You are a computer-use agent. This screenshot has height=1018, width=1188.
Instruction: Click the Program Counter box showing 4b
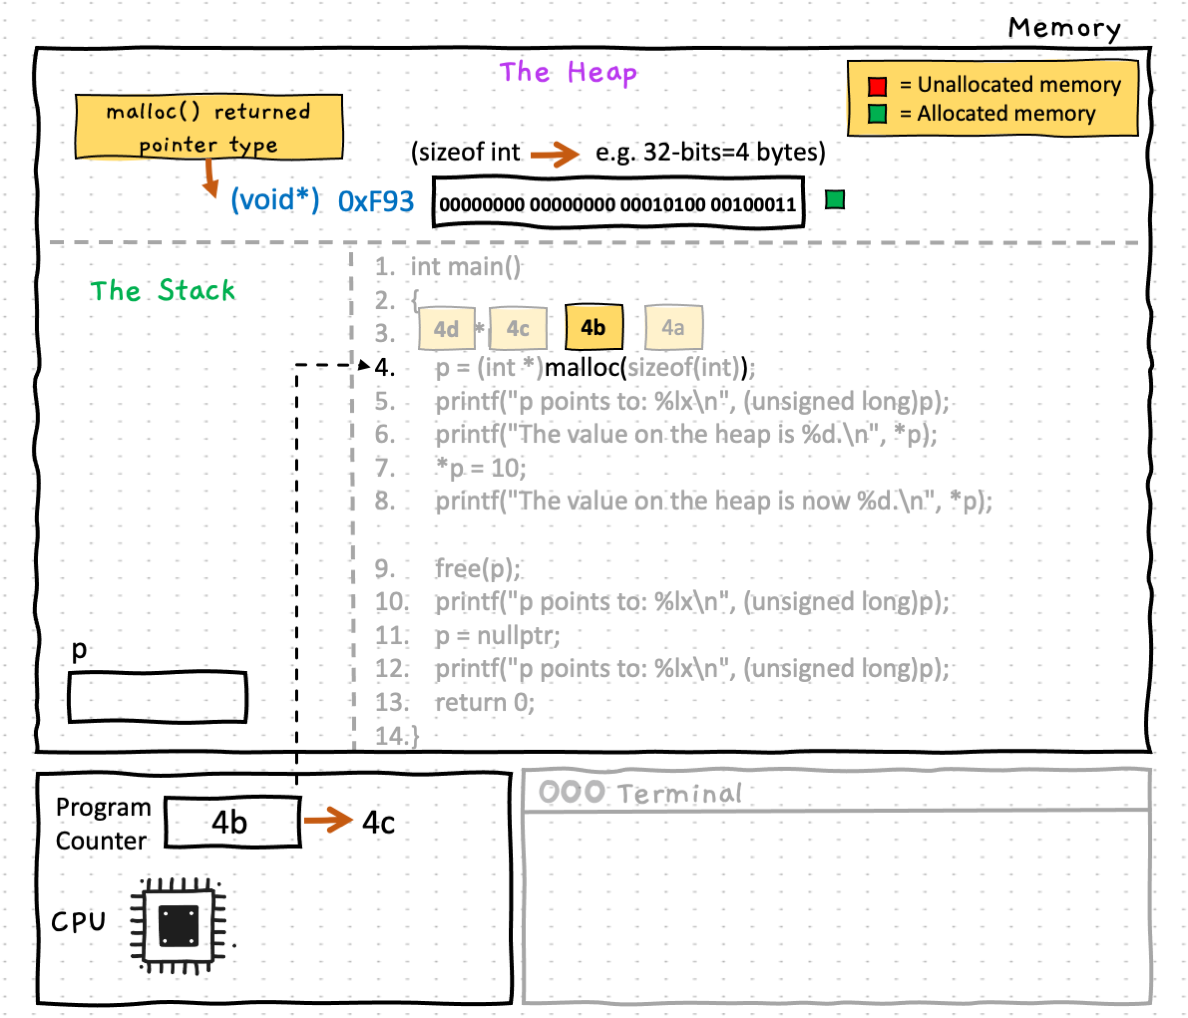point(233,823)
